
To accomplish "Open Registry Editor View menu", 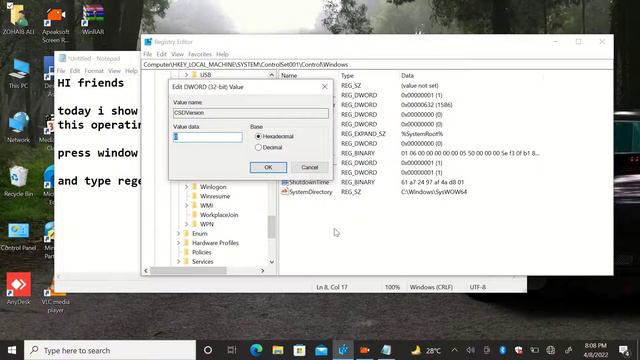I will coord(177,54).
